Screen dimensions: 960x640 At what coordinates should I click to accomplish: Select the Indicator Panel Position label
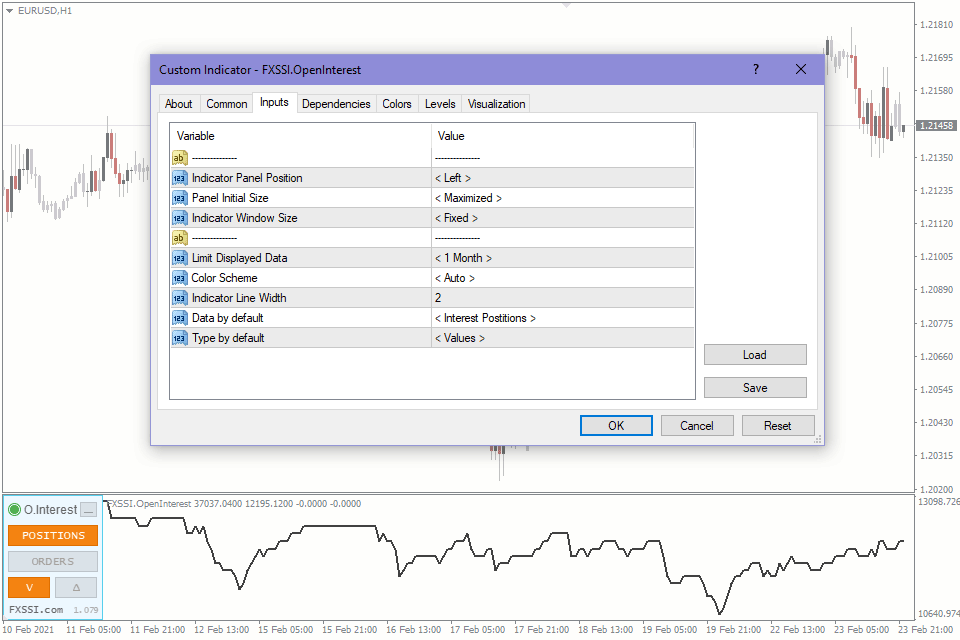(x=247, y=178)
